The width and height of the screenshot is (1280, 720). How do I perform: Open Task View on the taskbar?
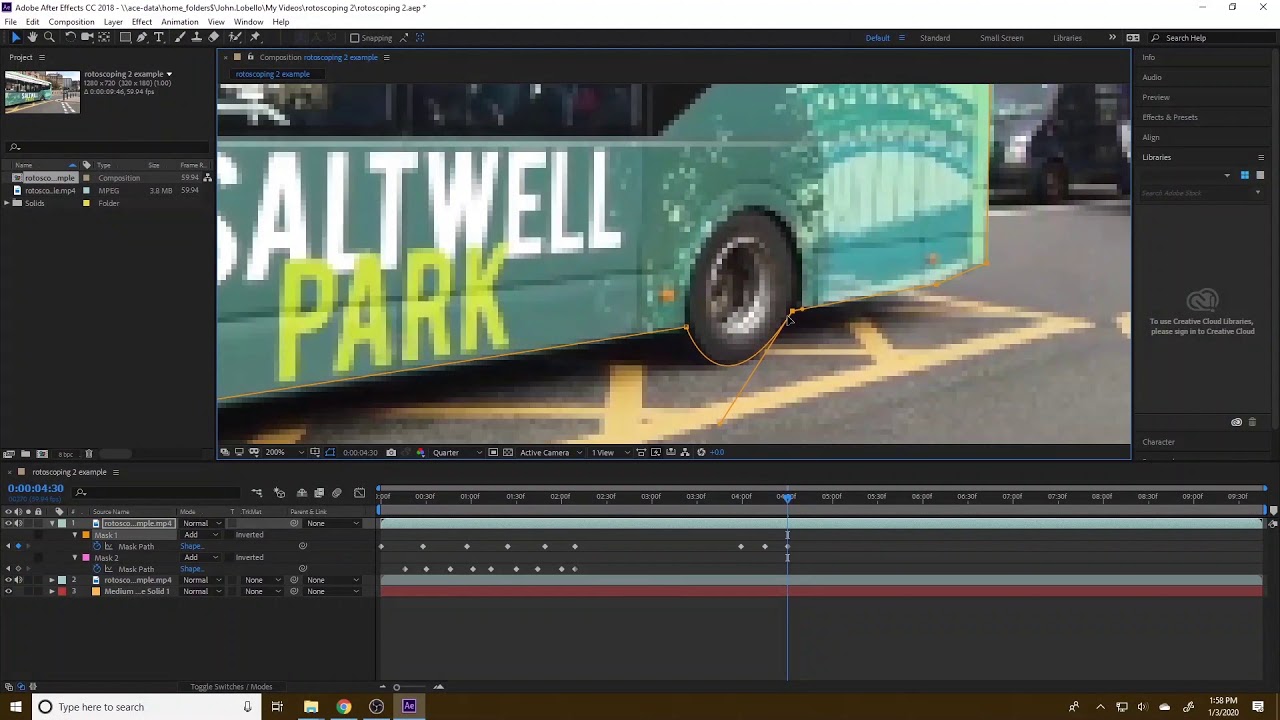(x=277, y=707)
